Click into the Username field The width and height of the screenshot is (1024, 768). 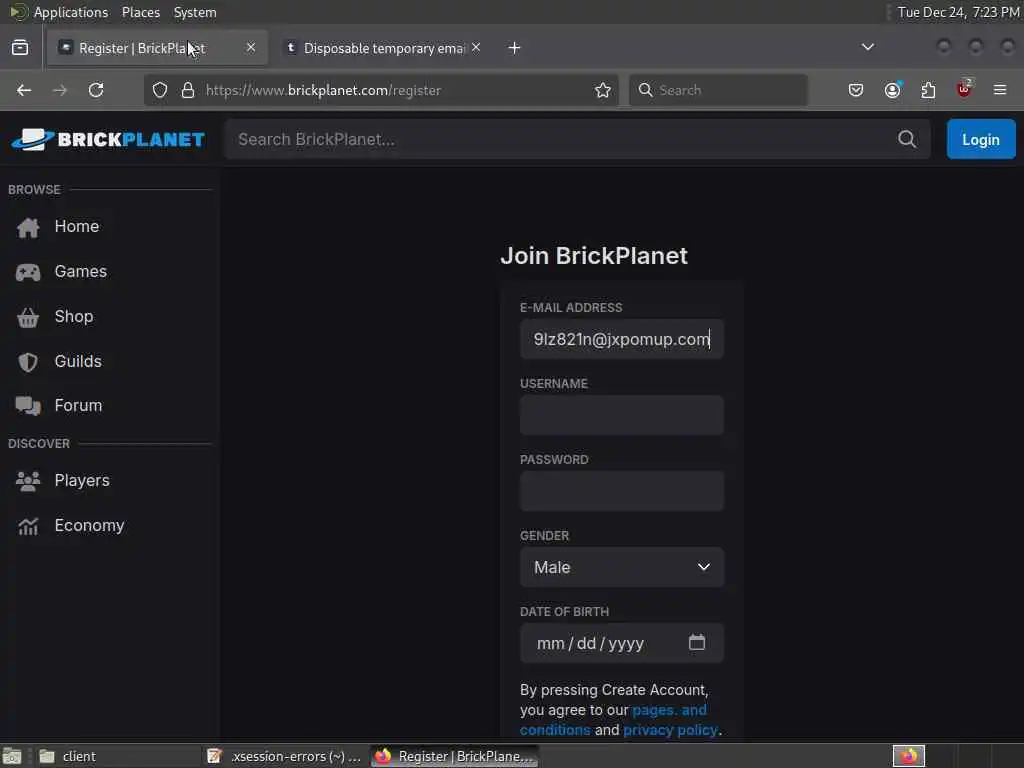[622, 415]
